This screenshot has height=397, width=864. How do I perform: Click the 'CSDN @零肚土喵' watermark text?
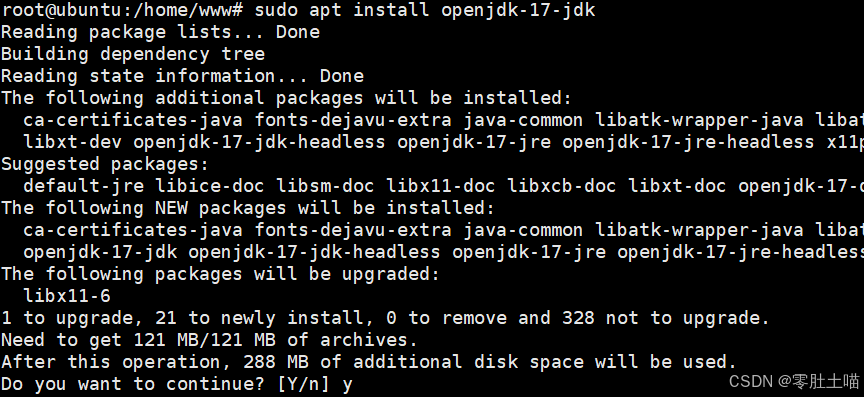pos(794,381)
